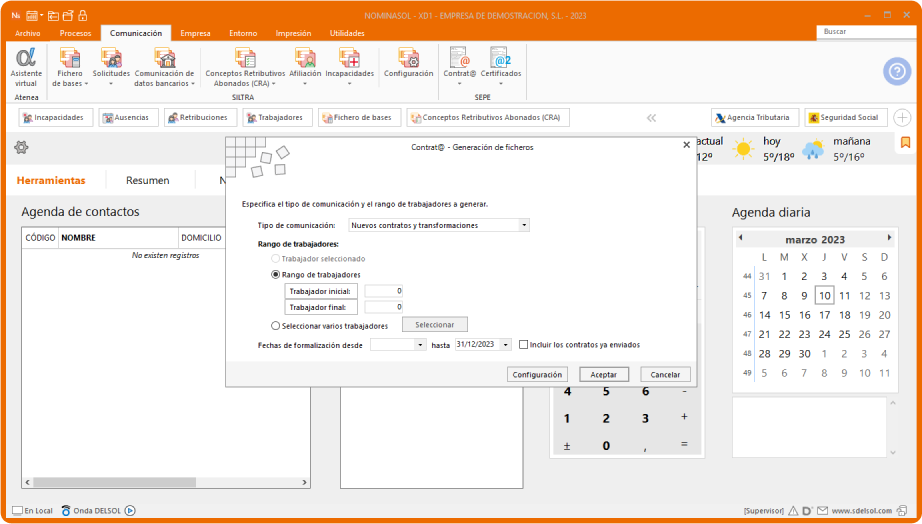Open the 'desde' date dropdown

click(x=420, y=345)
